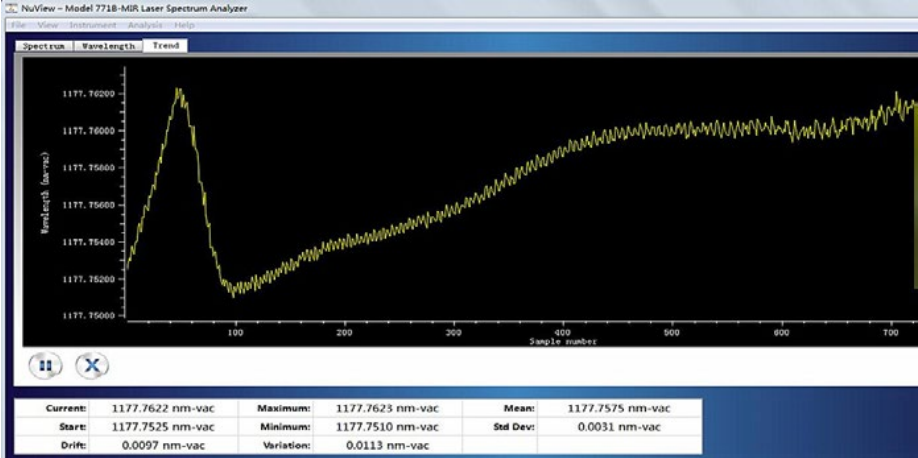Viewport: 918px width, 458px height.
Task: Select the Drift value readout
Action: pyautogui.click(x=163, y=445)
